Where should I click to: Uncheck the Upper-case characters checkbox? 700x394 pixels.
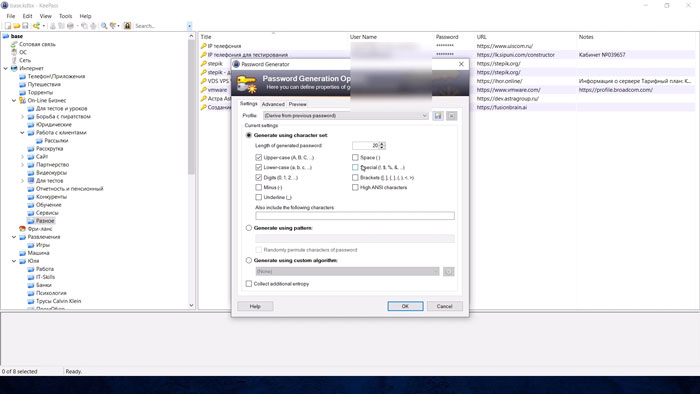pyautogui.click(x=258, y=158)
